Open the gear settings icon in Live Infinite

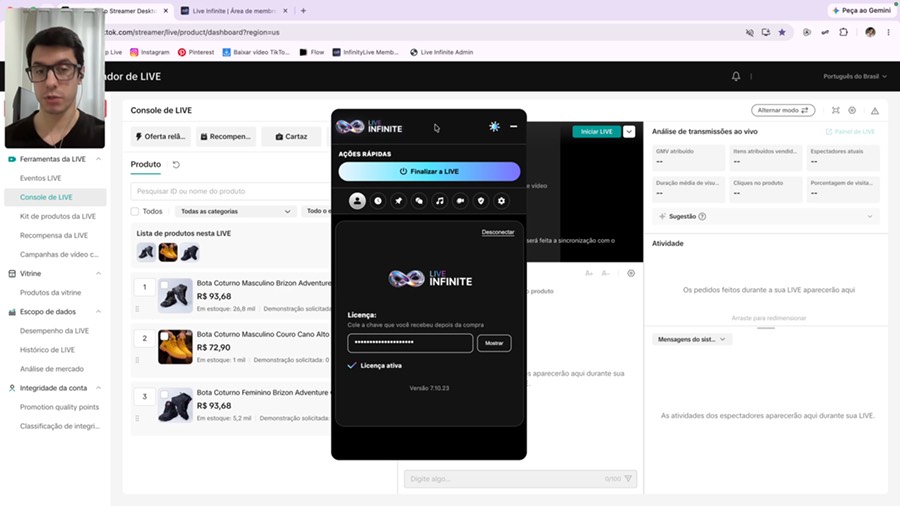pos(502,201)
